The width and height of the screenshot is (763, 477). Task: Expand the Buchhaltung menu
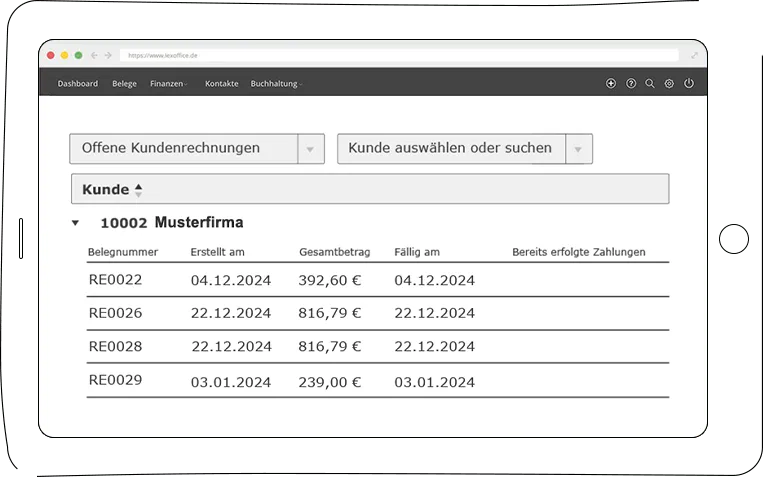click(x=276, y=84)
